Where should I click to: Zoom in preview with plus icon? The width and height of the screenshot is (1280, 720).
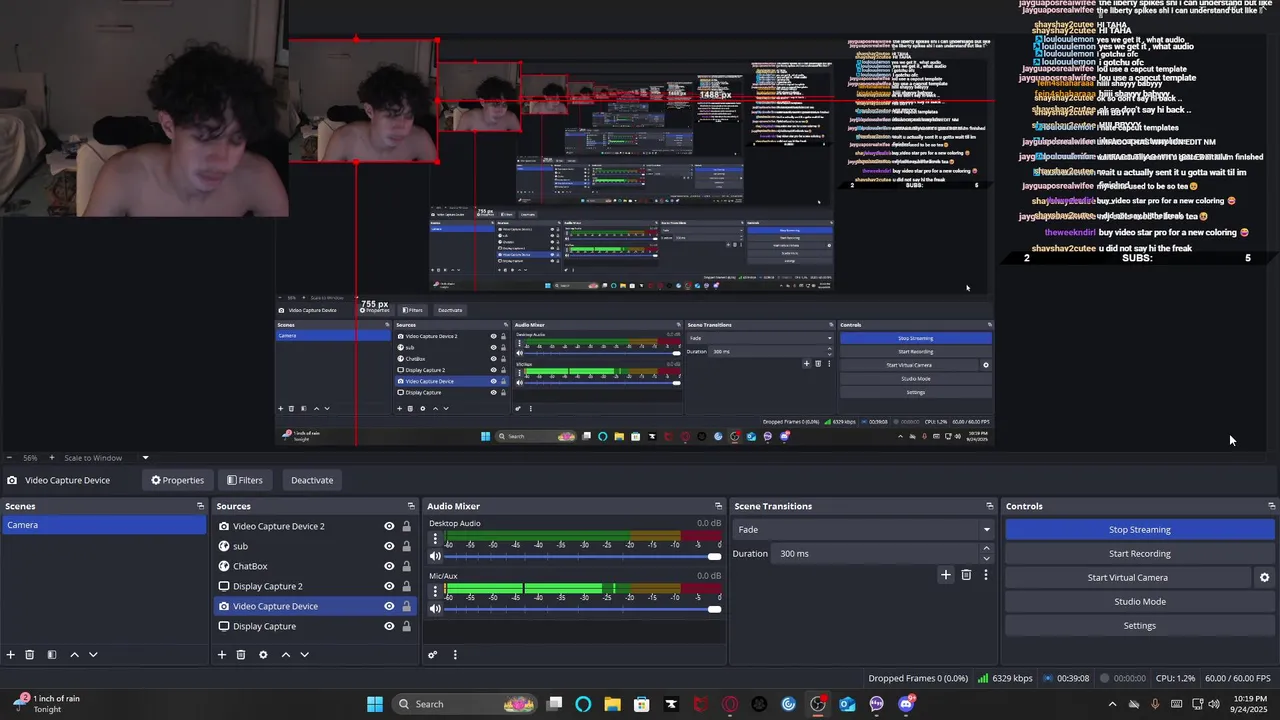[51, 458]
